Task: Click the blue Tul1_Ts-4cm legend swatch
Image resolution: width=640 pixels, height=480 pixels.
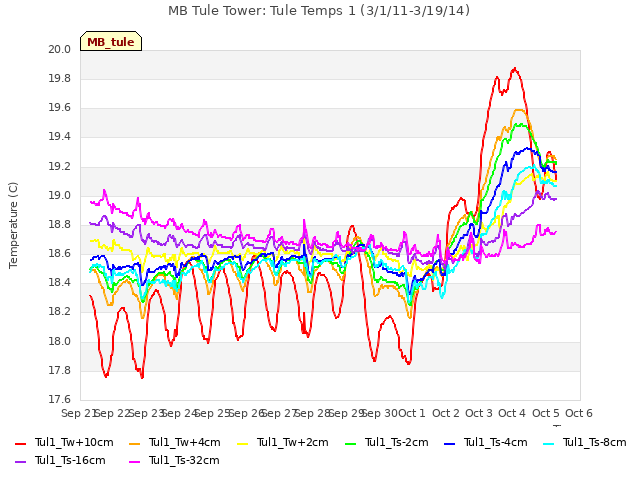Action: tap(449, 443)
